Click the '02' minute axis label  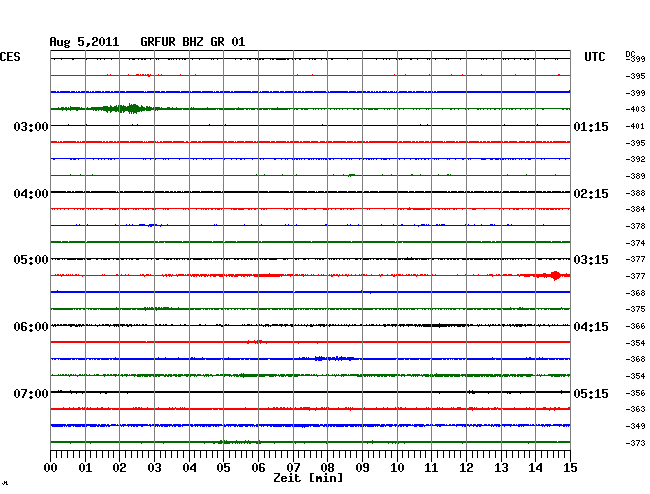tap(119, 468)
